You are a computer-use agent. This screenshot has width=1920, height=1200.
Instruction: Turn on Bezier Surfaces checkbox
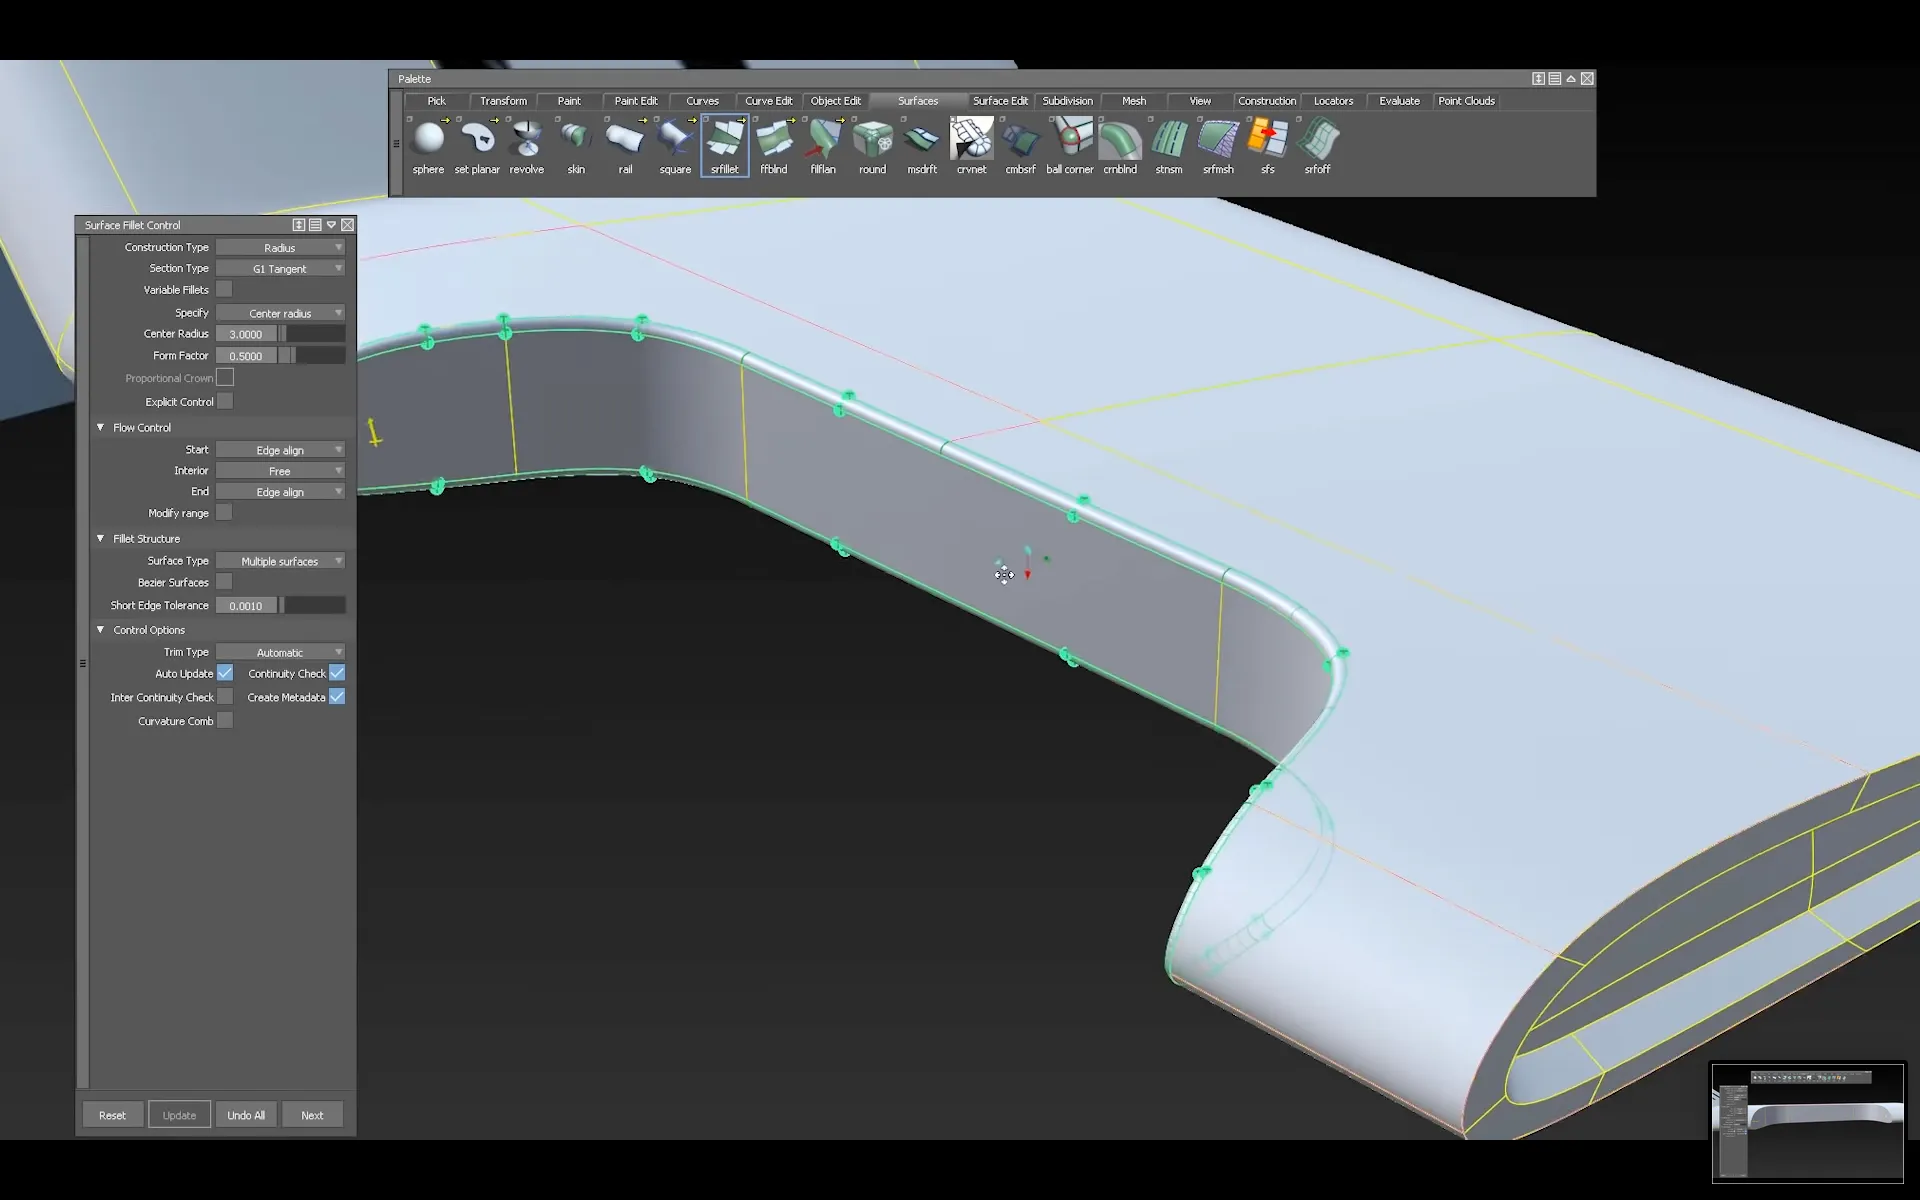(225, 582)
